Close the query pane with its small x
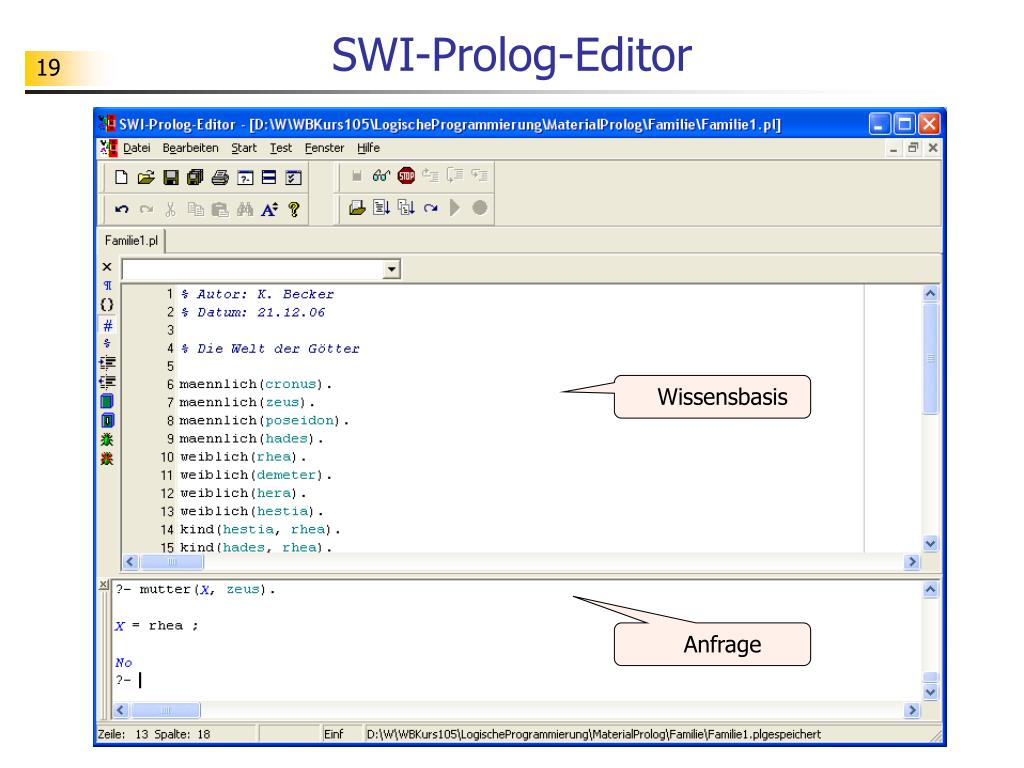This screenshot has height=768, width=1024. [x=103, y=584]
